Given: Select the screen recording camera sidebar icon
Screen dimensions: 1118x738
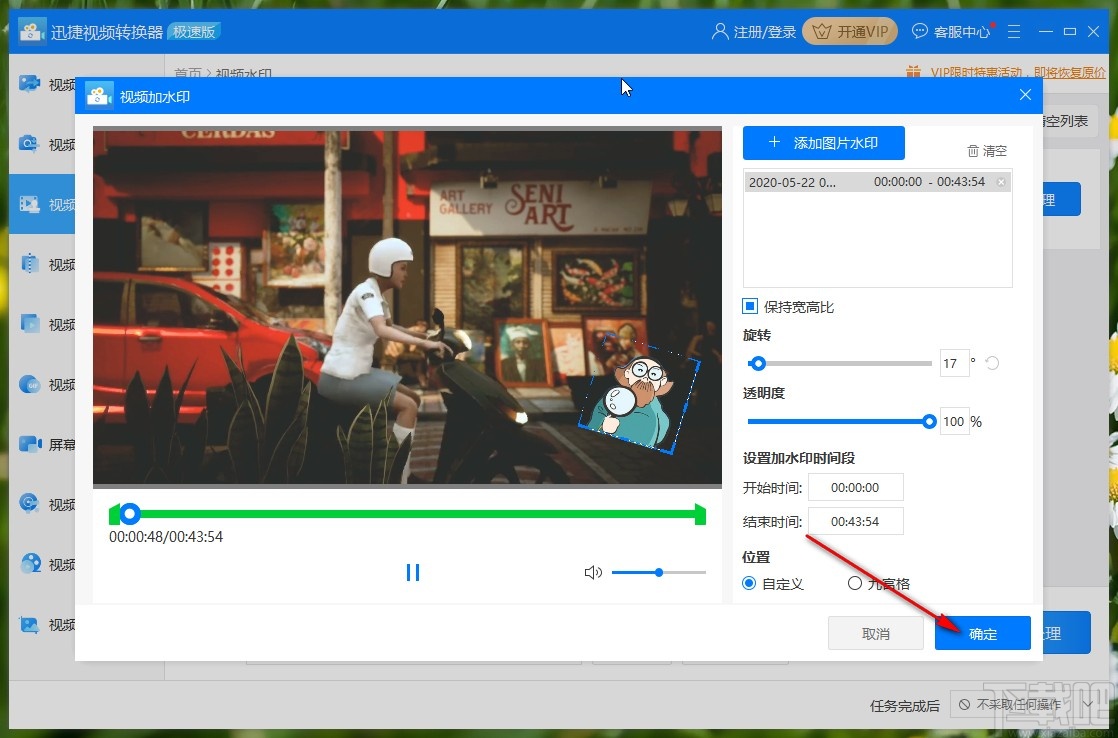Looking at the screenshot, I should [x=30, y=444].
